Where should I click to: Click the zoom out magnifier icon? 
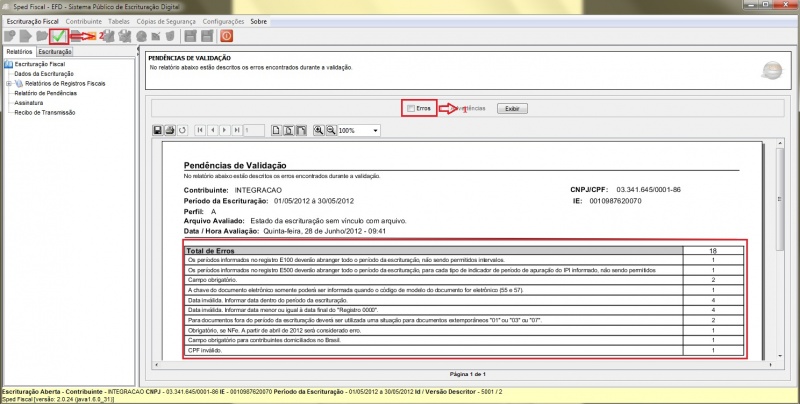click(331, 130)
